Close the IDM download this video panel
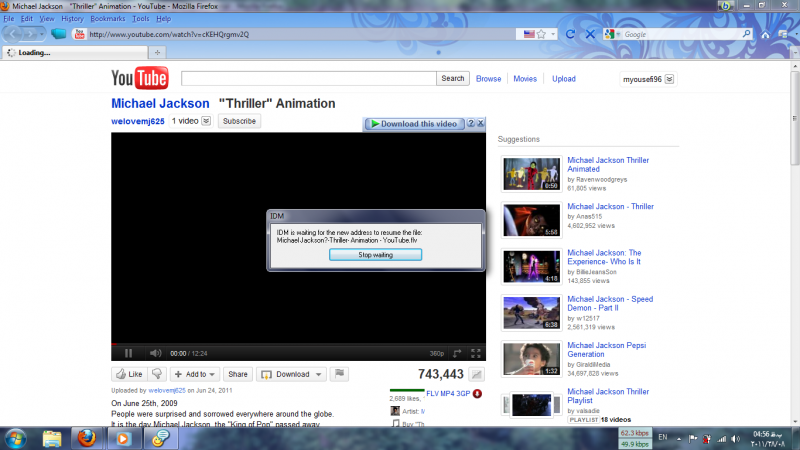This screenshot has width=800, height=450. (481, 123)
